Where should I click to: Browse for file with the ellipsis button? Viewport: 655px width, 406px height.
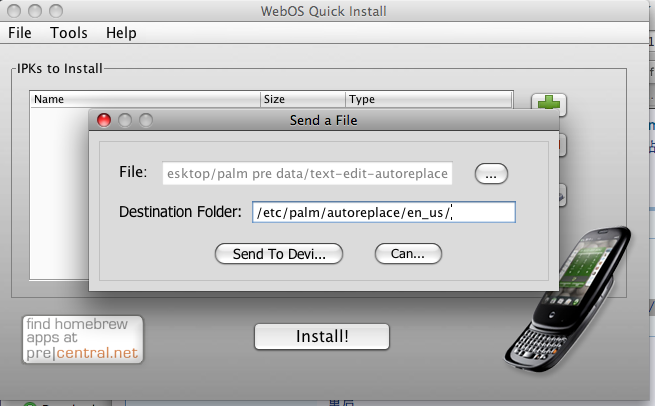[x=491, y=173]
